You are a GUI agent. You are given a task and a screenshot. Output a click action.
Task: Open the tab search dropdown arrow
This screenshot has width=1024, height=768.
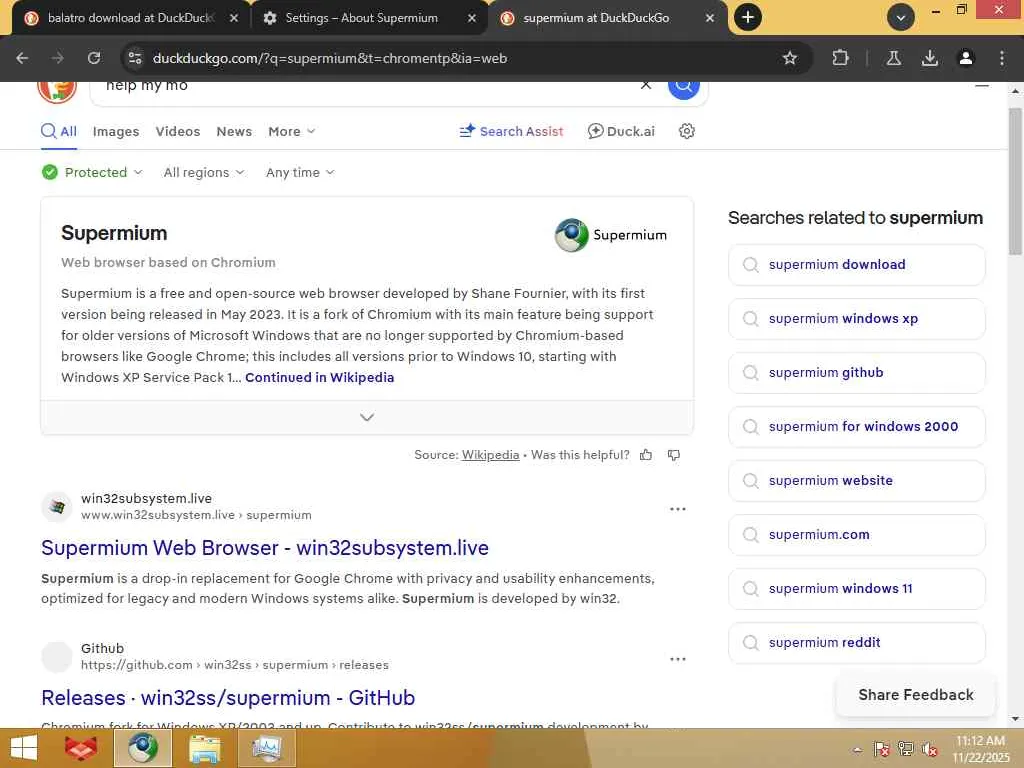(900, 18)
